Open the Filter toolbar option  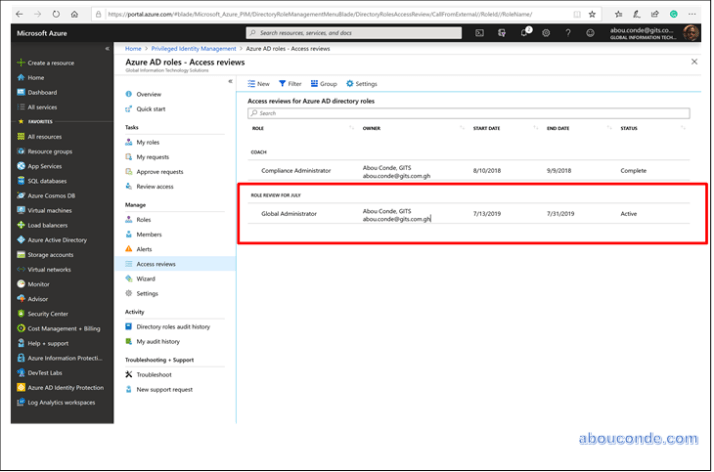click(x=290, y=84)
